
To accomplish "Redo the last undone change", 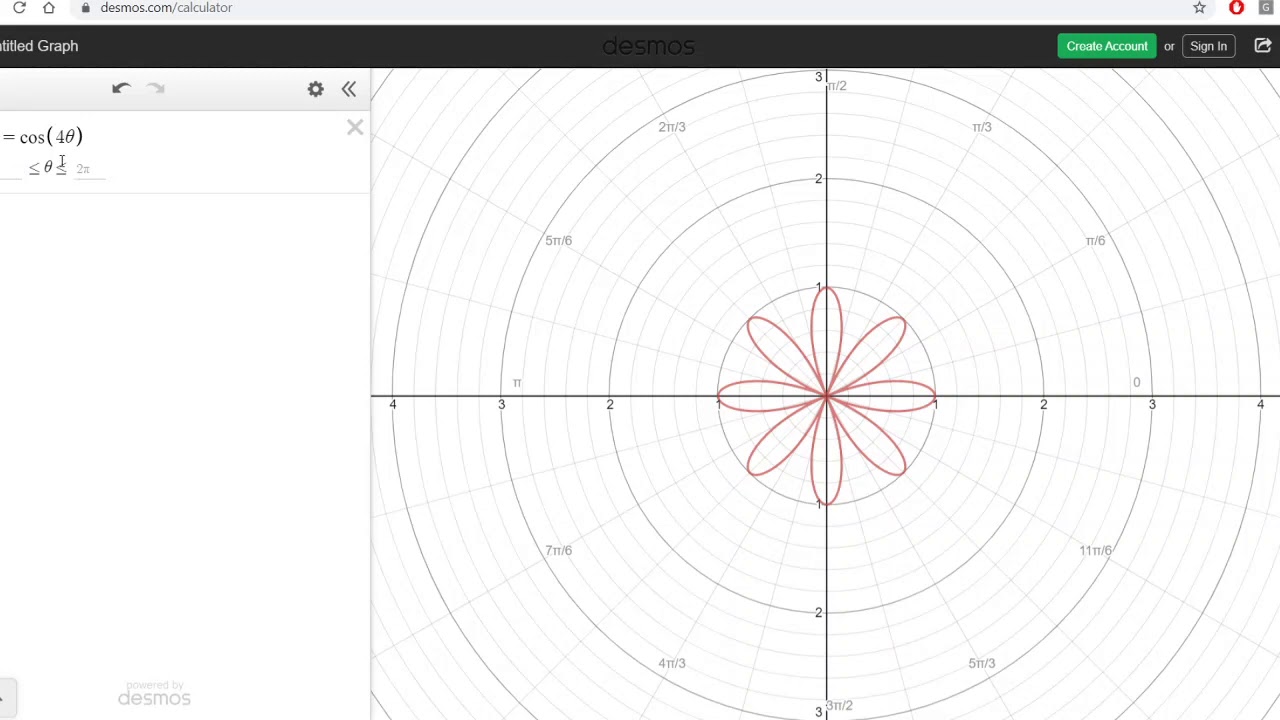I will [156, 88].
